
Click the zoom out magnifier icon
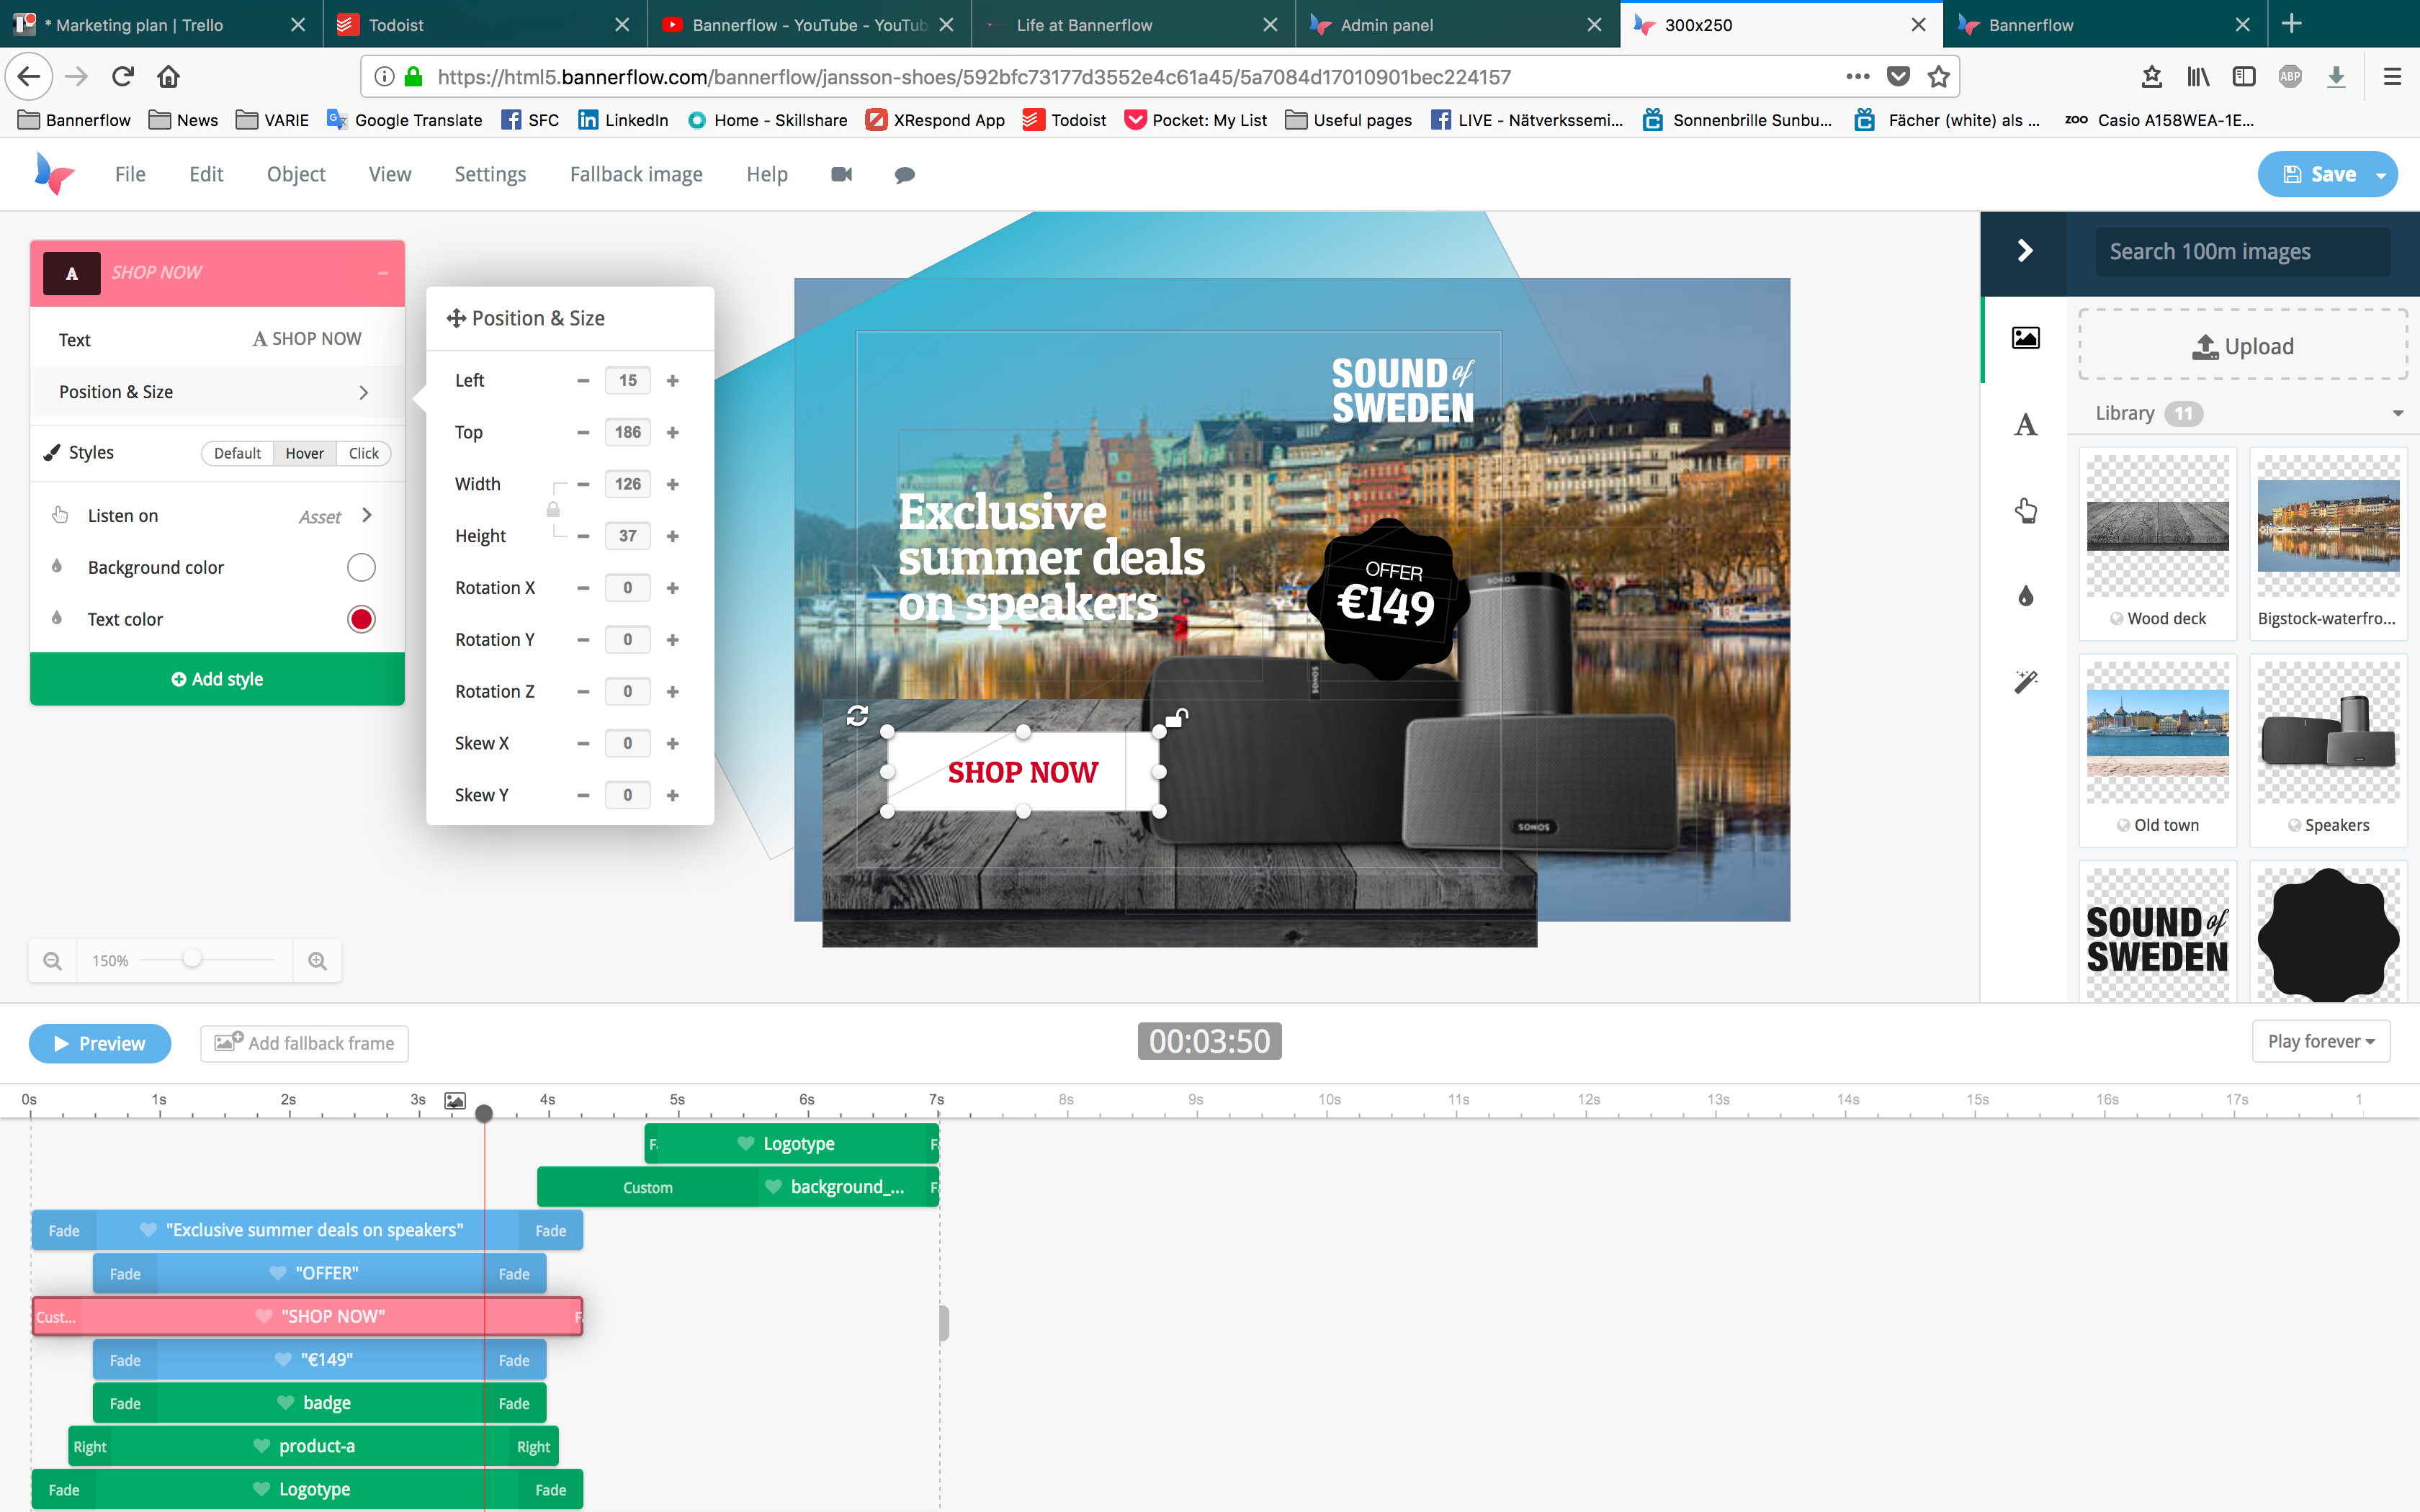[x=53, y=961]
